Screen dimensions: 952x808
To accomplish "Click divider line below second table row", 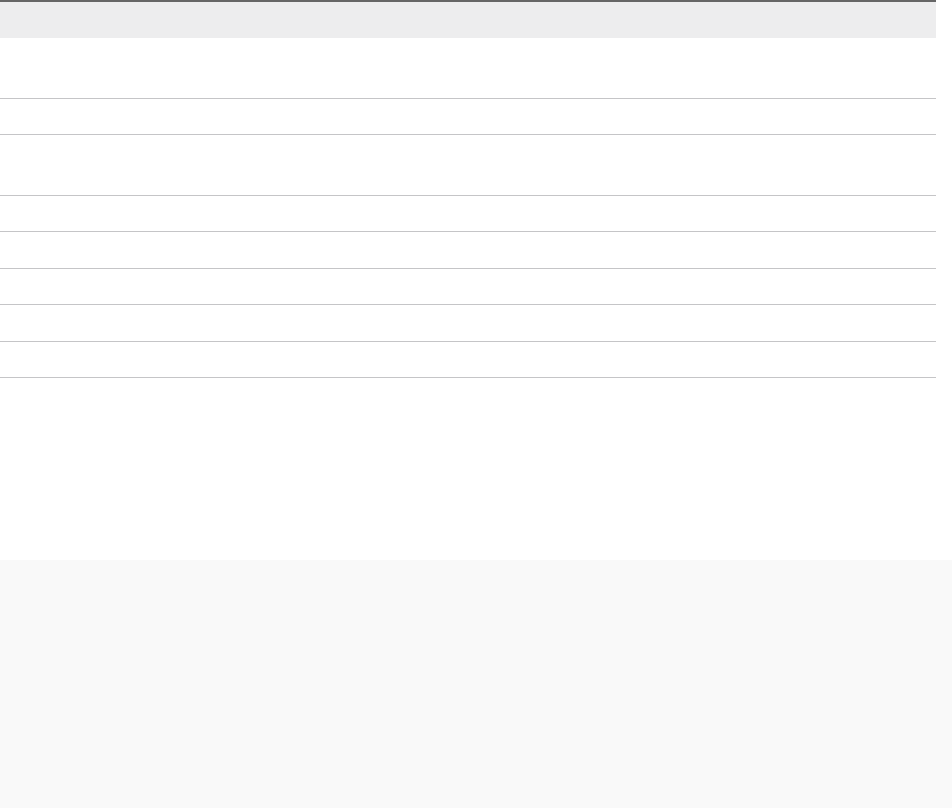I will (x=468, y=134).
